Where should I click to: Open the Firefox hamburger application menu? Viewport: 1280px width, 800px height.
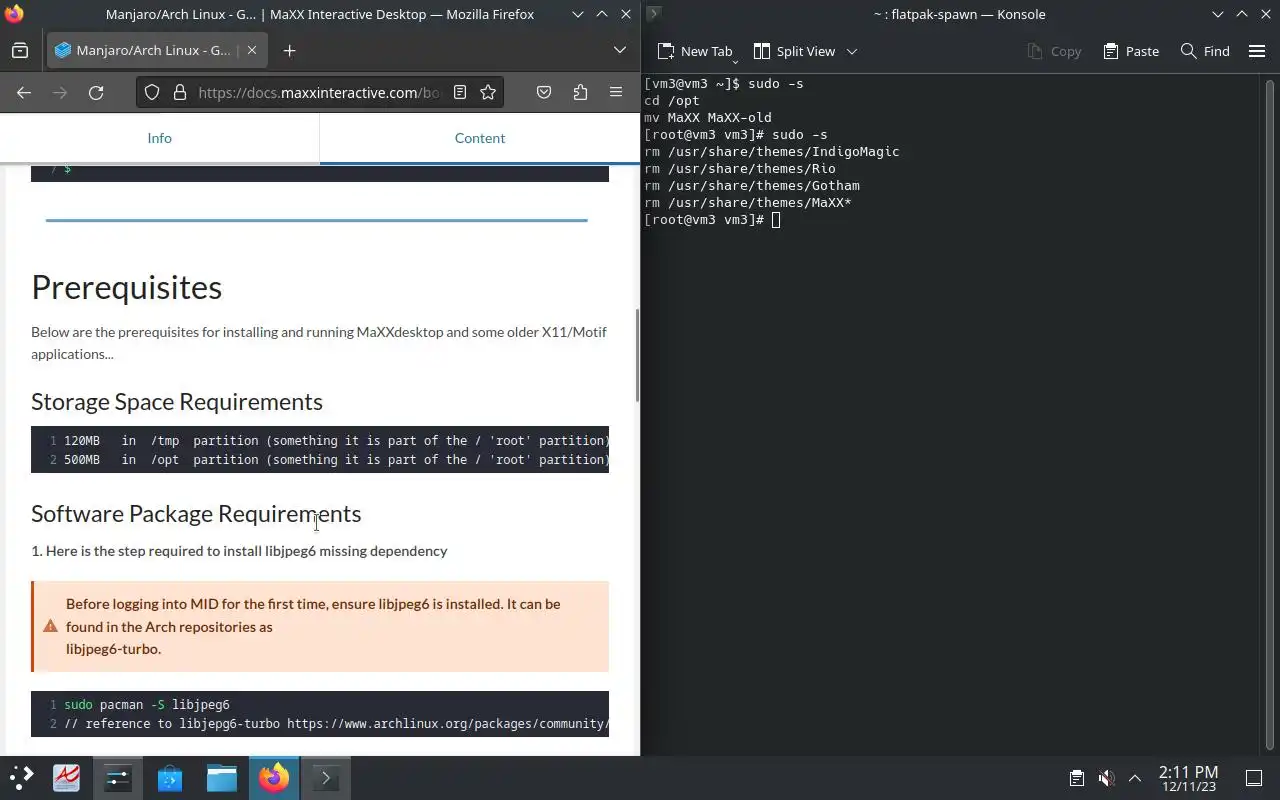(616, 92)
